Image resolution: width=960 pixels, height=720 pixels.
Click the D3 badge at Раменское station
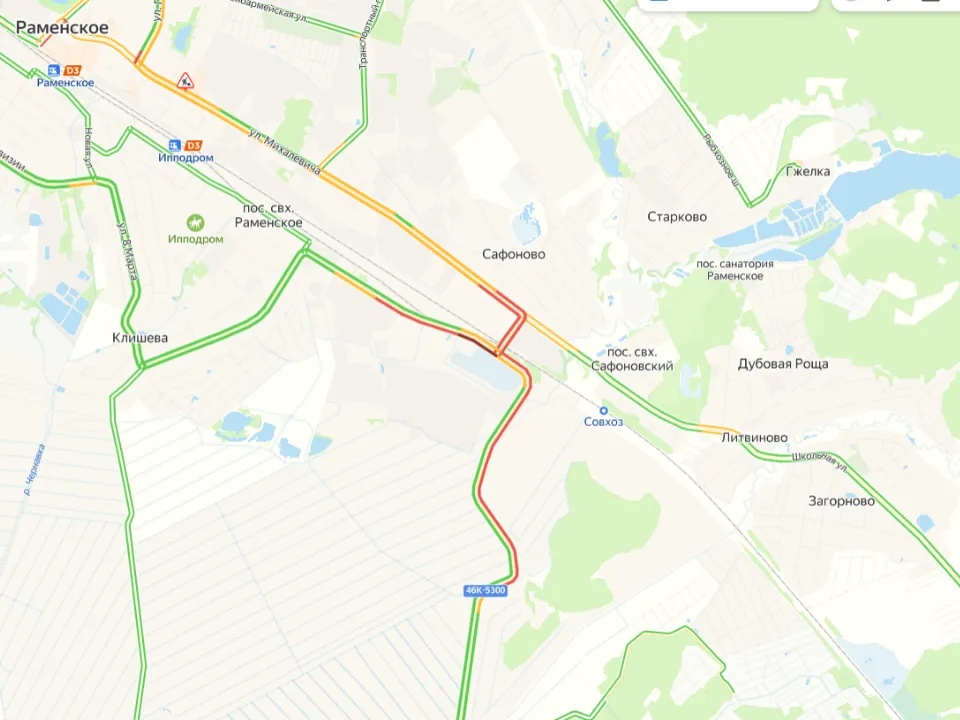[x=72, y=70]
